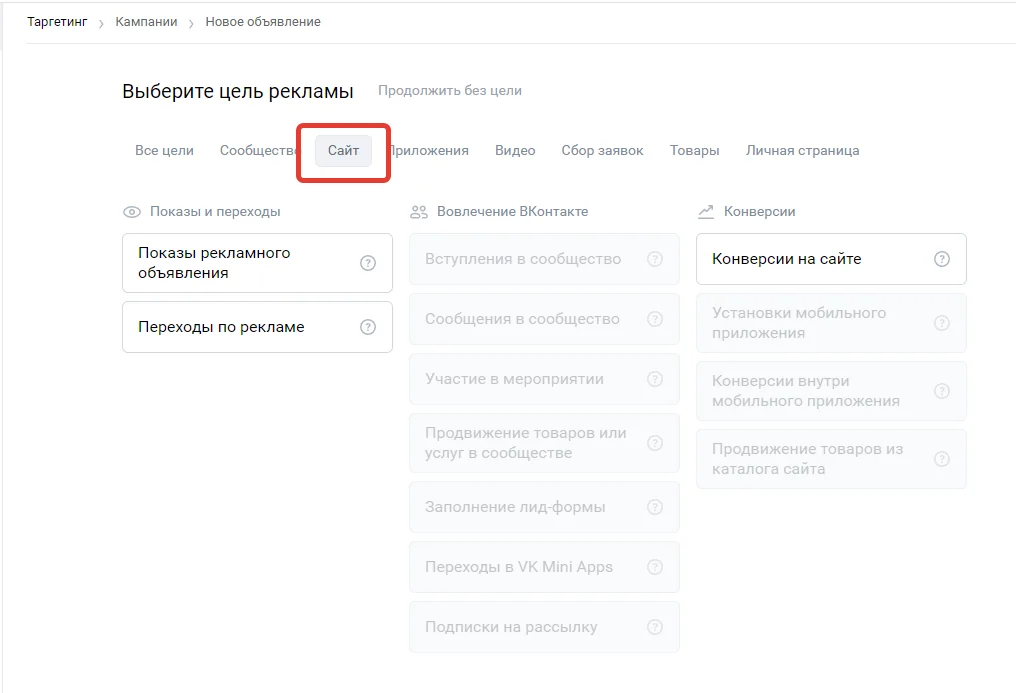Click the Вовлечение ВКонтакте section heading
Screen dimensions: 1016x693
point(513,212)
